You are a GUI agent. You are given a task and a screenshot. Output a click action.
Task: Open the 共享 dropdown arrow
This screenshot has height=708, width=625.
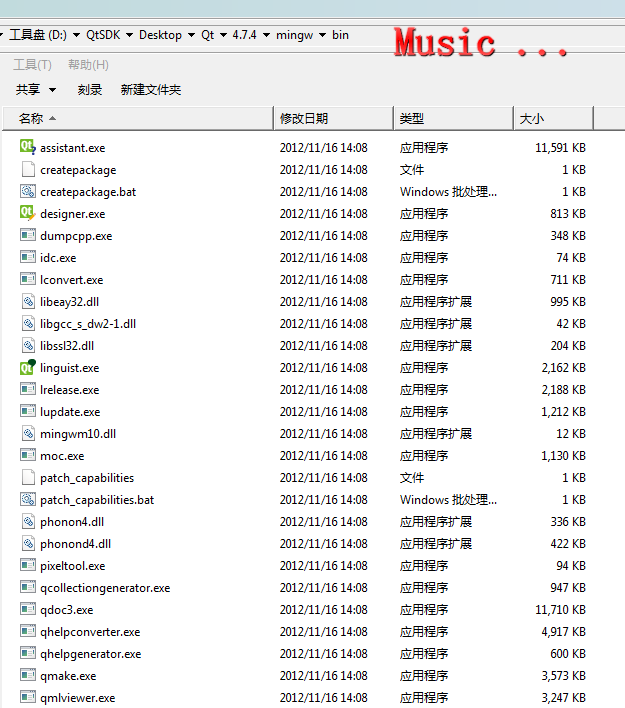52,90
